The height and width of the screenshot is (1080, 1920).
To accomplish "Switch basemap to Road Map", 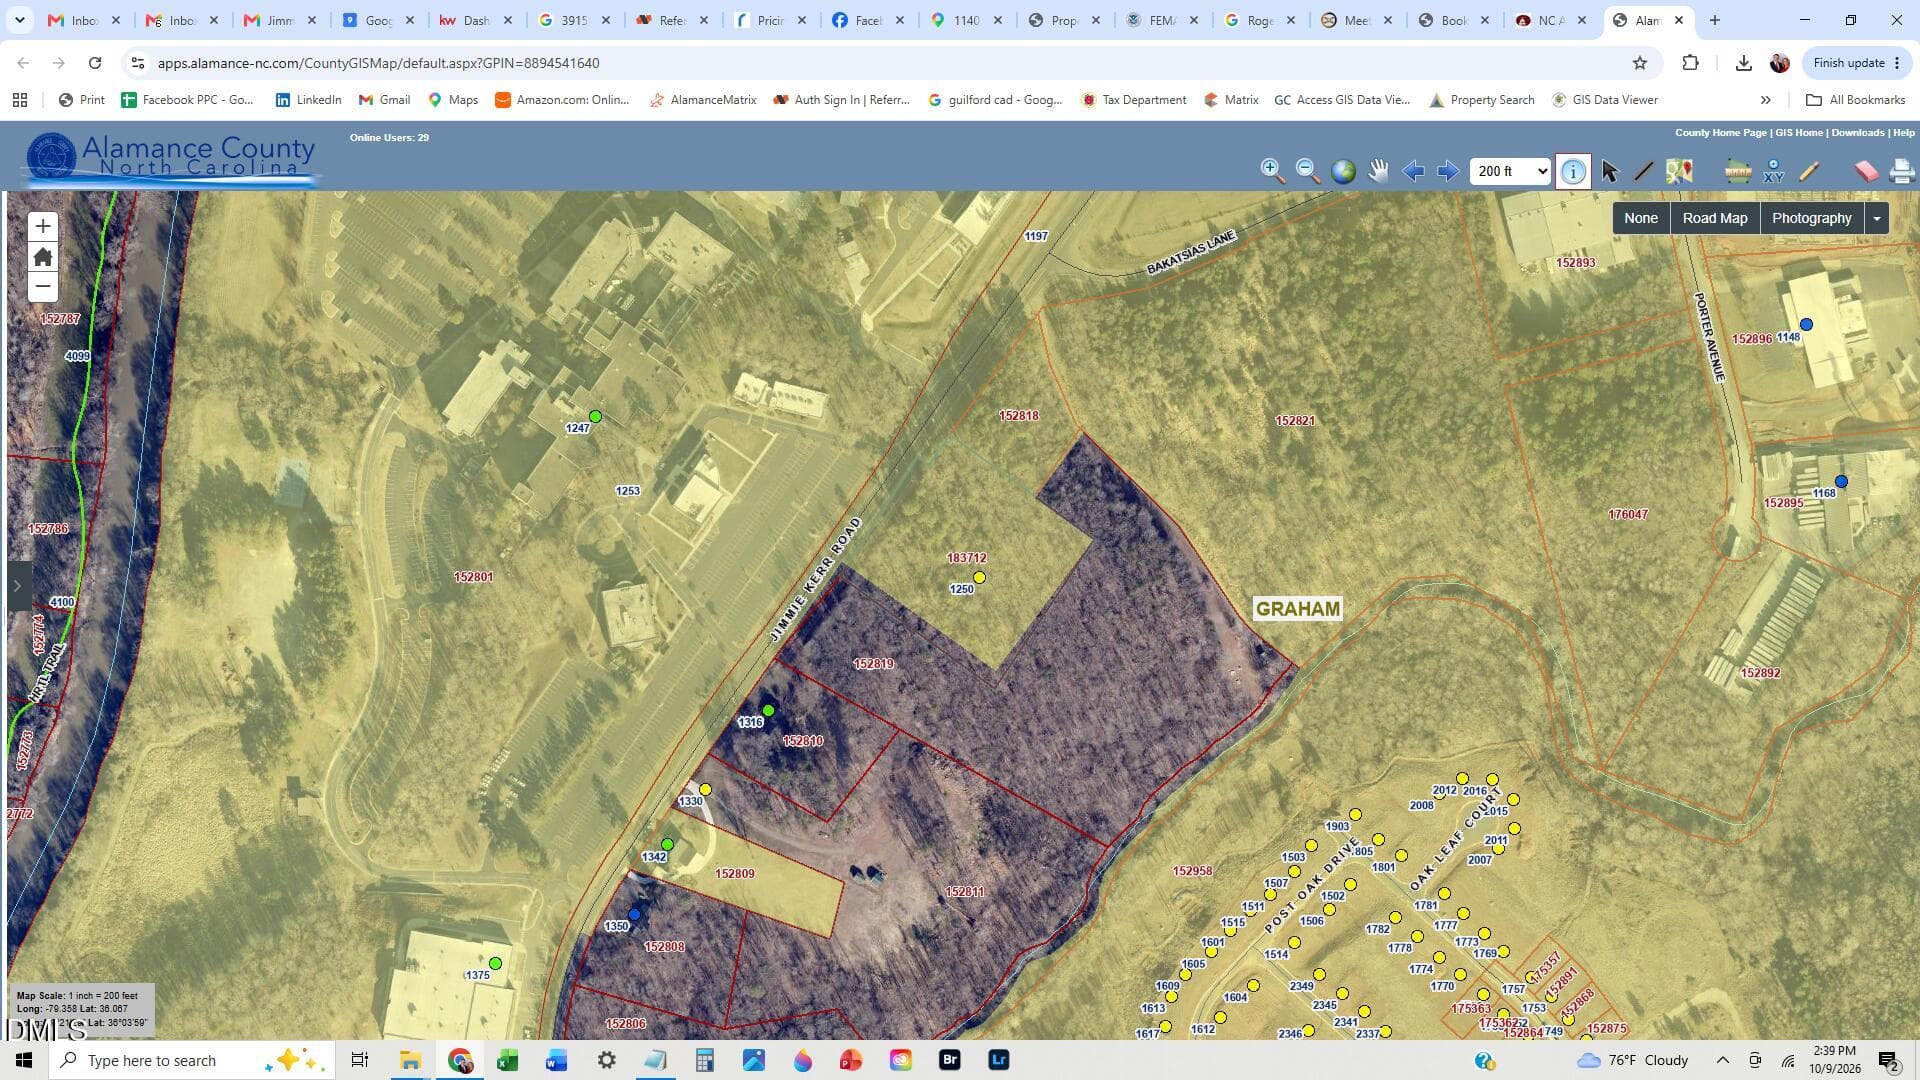I will [x=1715, y=218].
